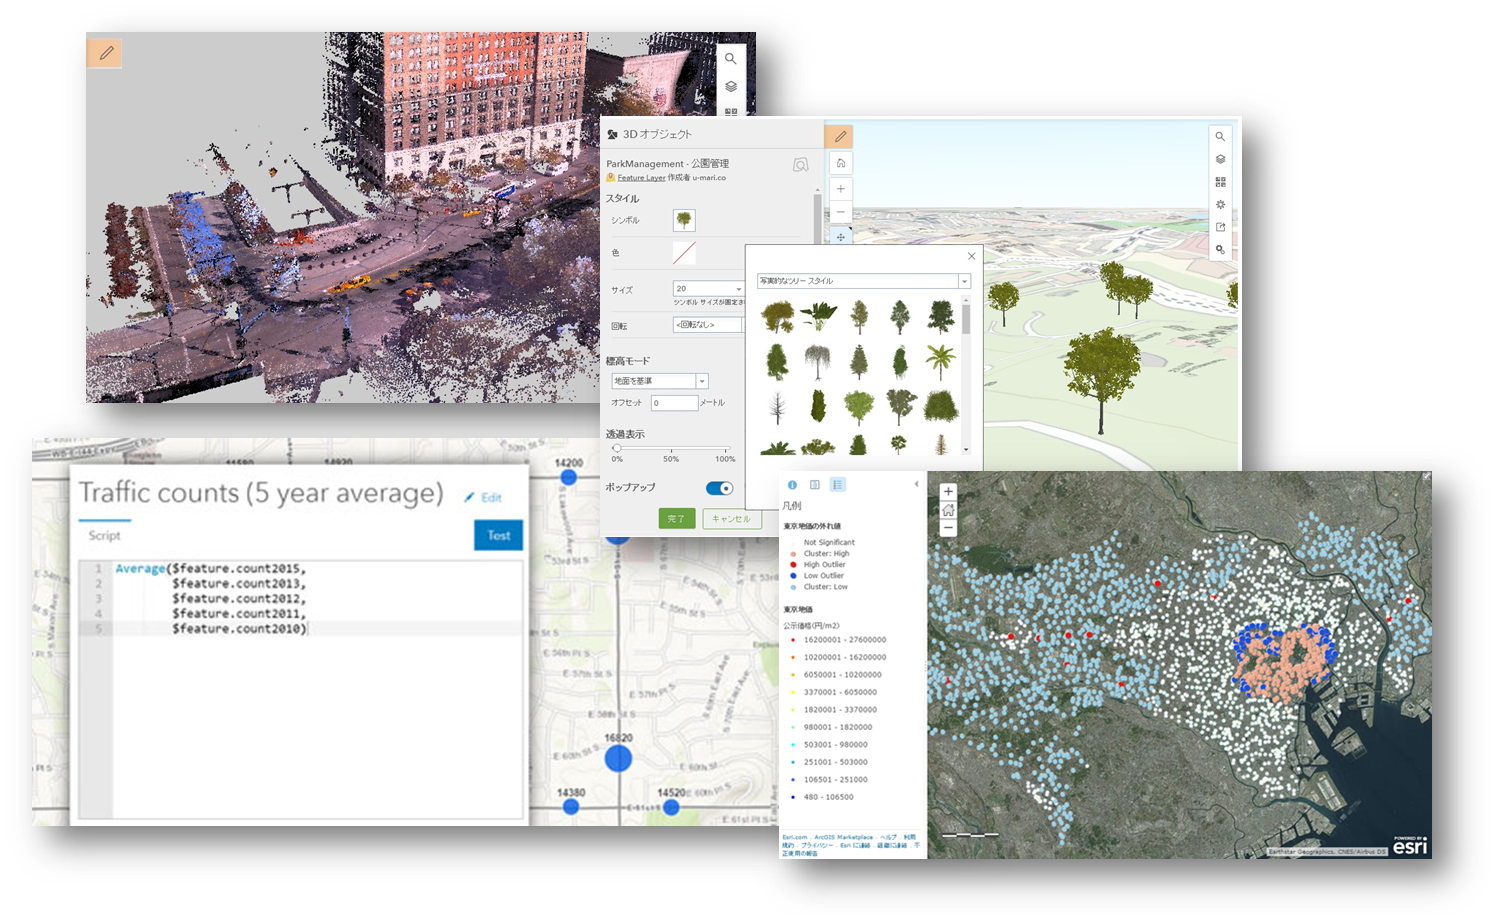
Task: Open the サイズ dropdown showing 20
Action: coord(738,288)
